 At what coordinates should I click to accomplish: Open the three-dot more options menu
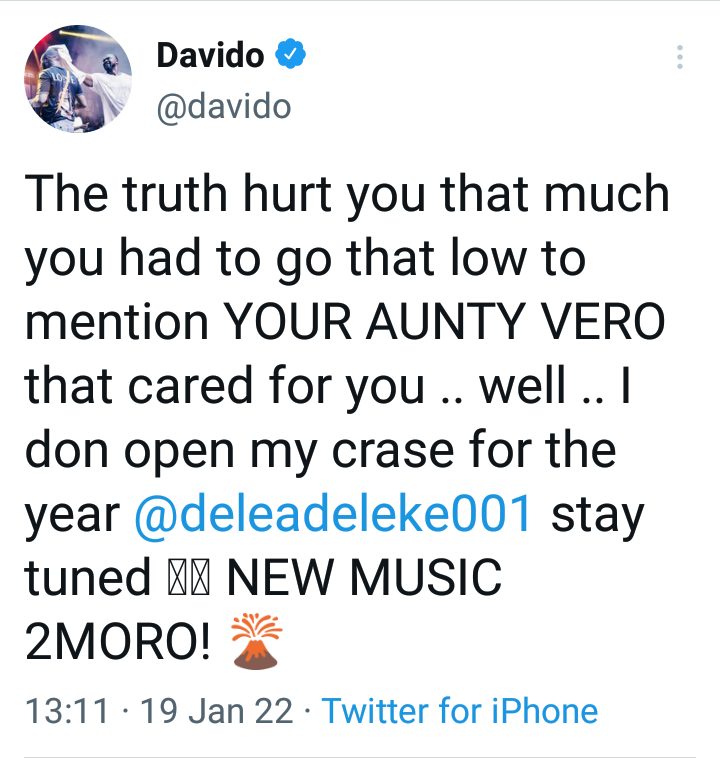(679, 57)
